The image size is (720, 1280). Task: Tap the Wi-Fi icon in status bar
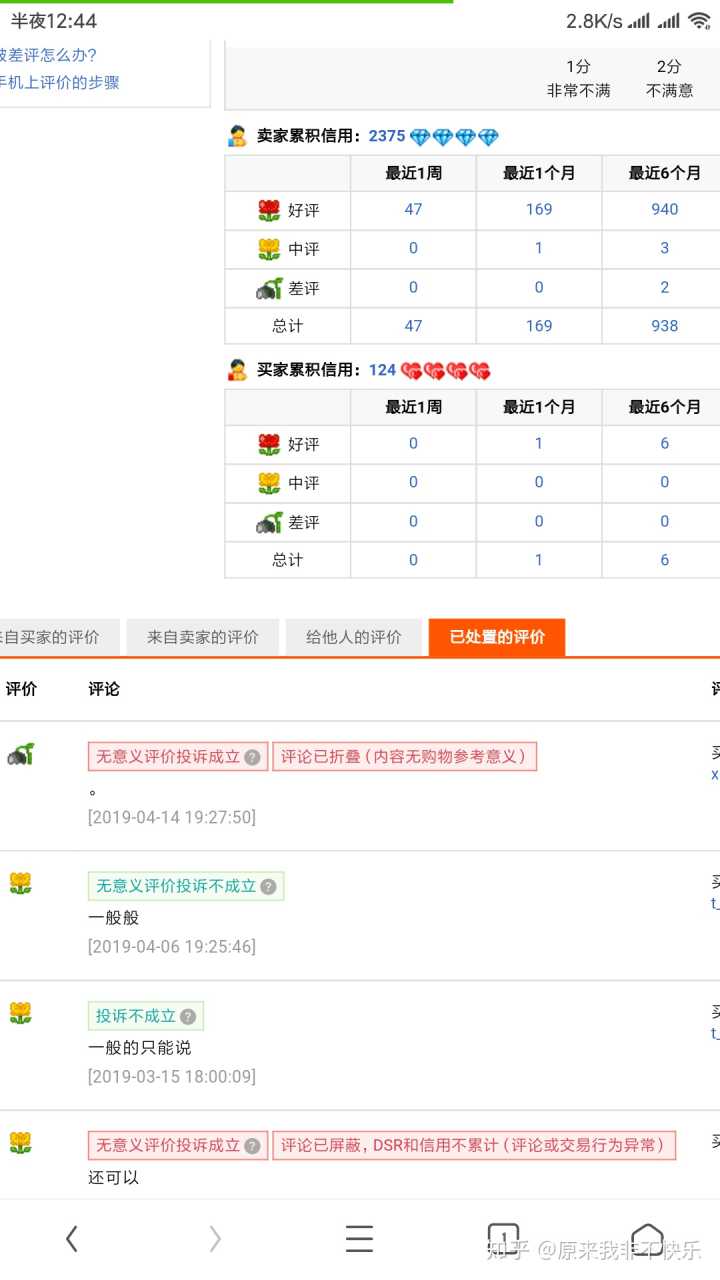click(x=698, y=20)
